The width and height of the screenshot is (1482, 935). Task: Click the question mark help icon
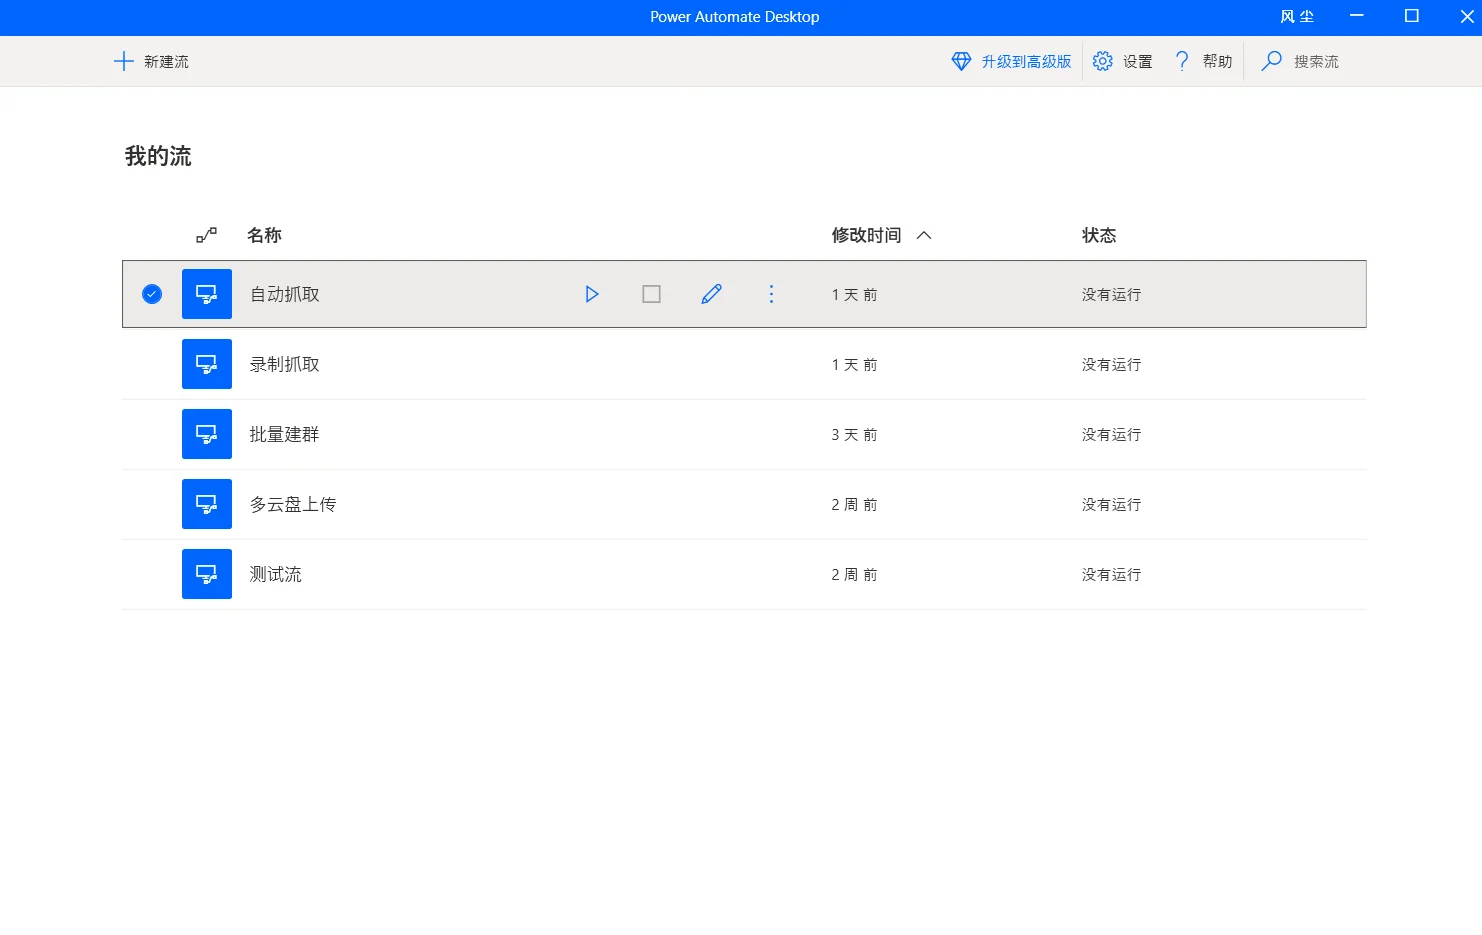pos(1182,61)
